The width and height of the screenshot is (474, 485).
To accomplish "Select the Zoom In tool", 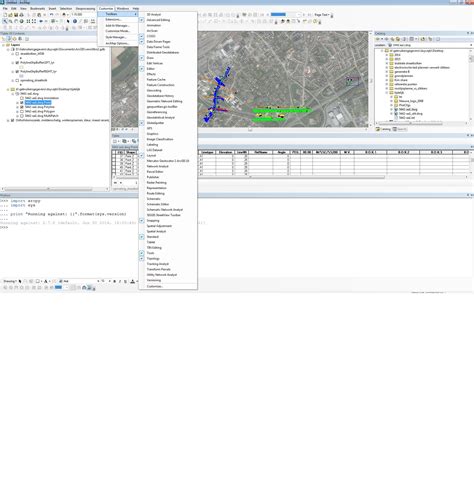I will click(x=5, y=21).
